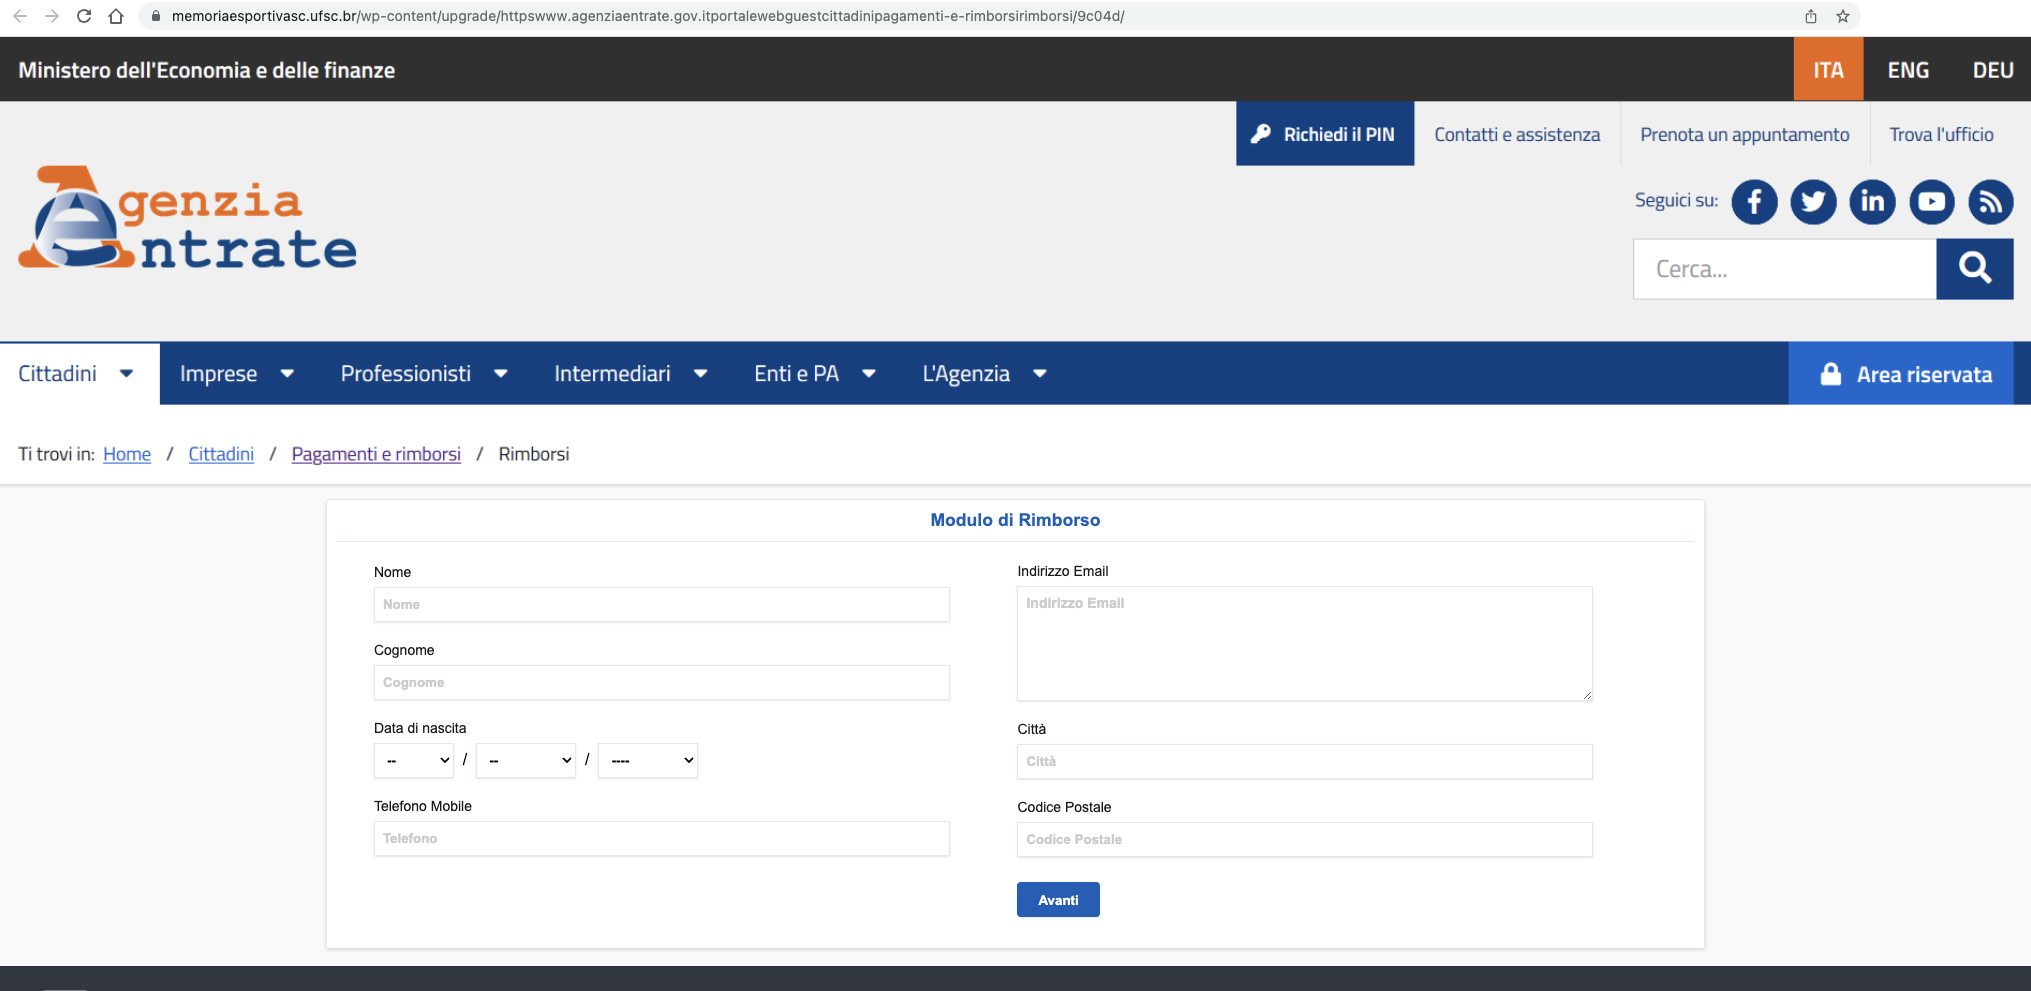
Task: Expand the Professionisti menu
Action: coord(423,374)
